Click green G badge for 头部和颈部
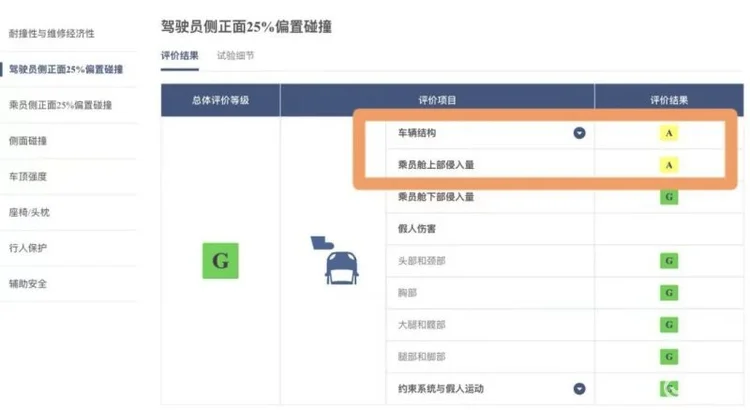Viewport: 750px width, 410px height. pos(669,261)
